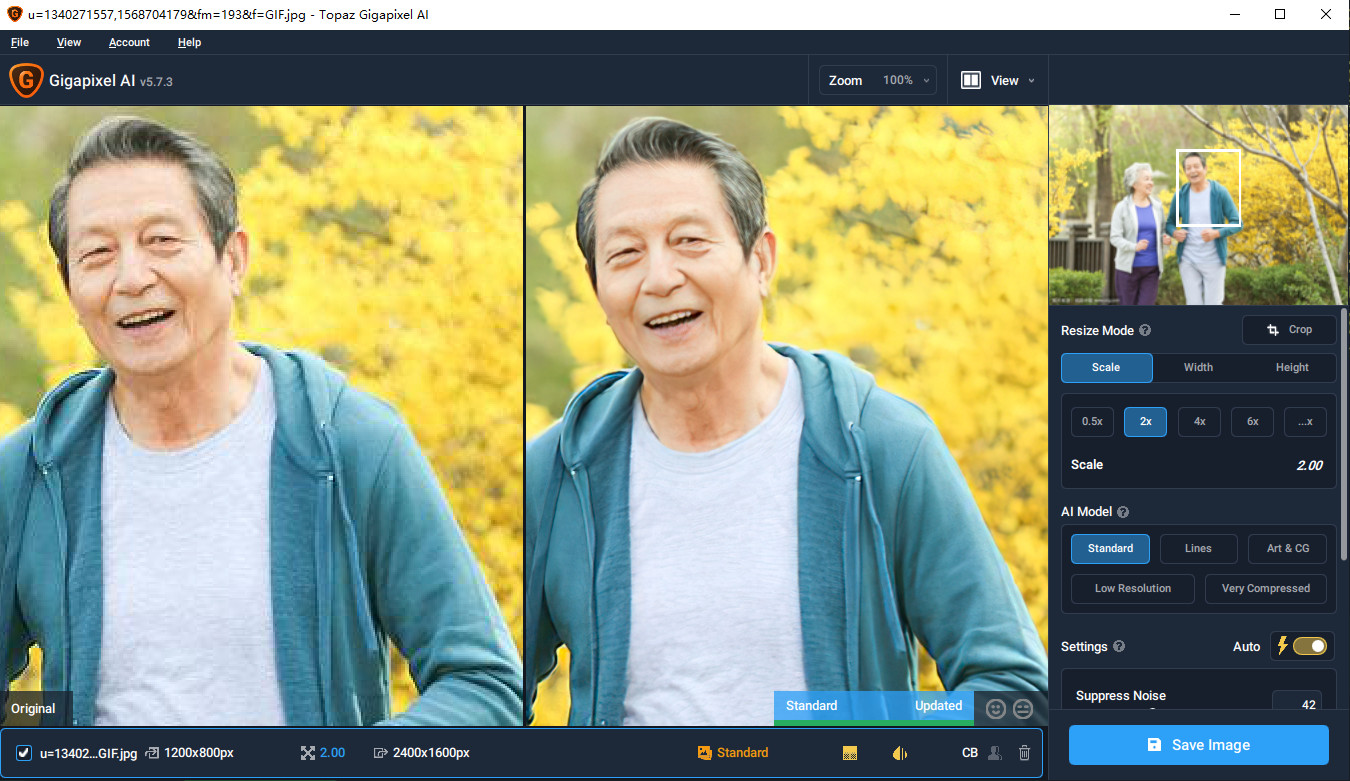Toggle the Auto settings switch
Image resolution: width=1350 pixels, height=781 pixels.
[1309, 646]
